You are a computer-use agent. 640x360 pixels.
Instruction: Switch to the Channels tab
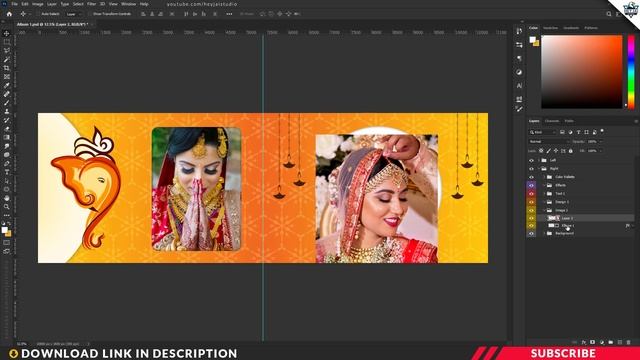[552, 121]
